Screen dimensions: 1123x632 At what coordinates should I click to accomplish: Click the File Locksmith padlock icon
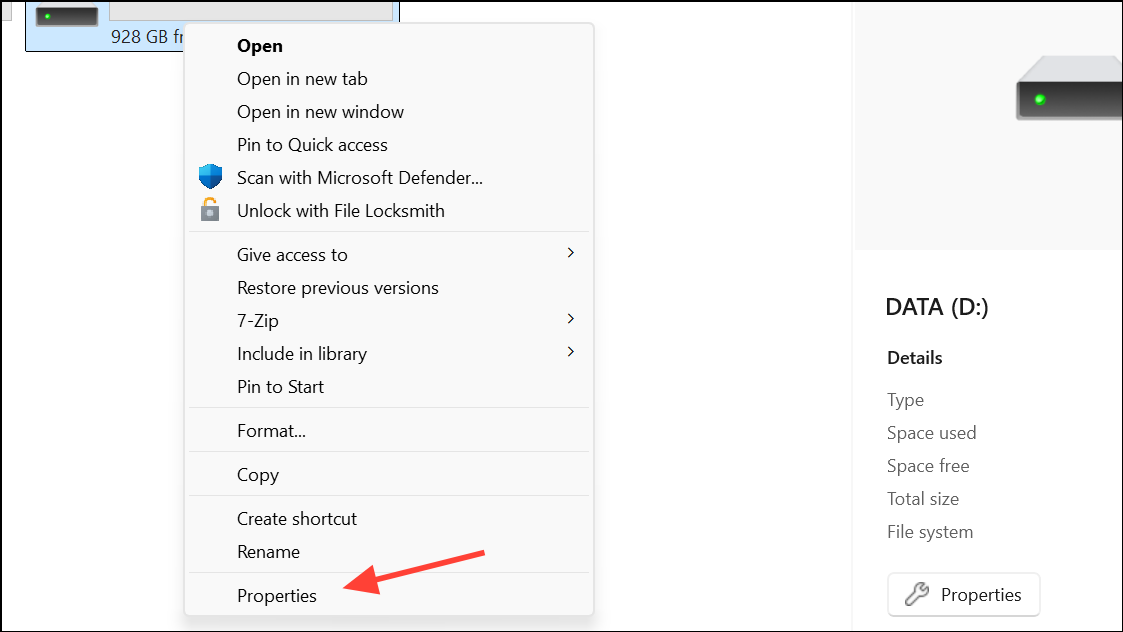click(210, 210)
